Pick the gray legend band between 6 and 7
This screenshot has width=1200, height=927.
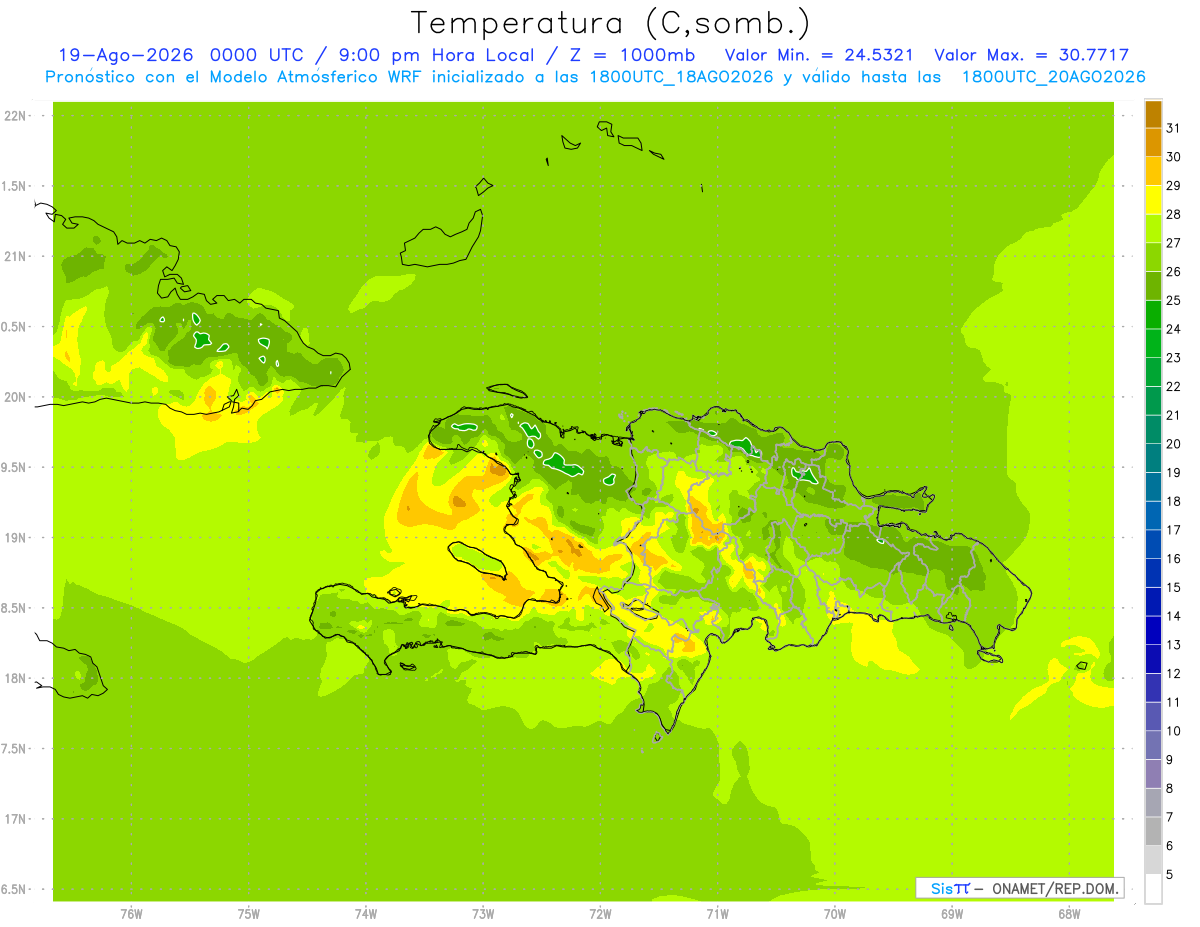tap(1153, 831)
